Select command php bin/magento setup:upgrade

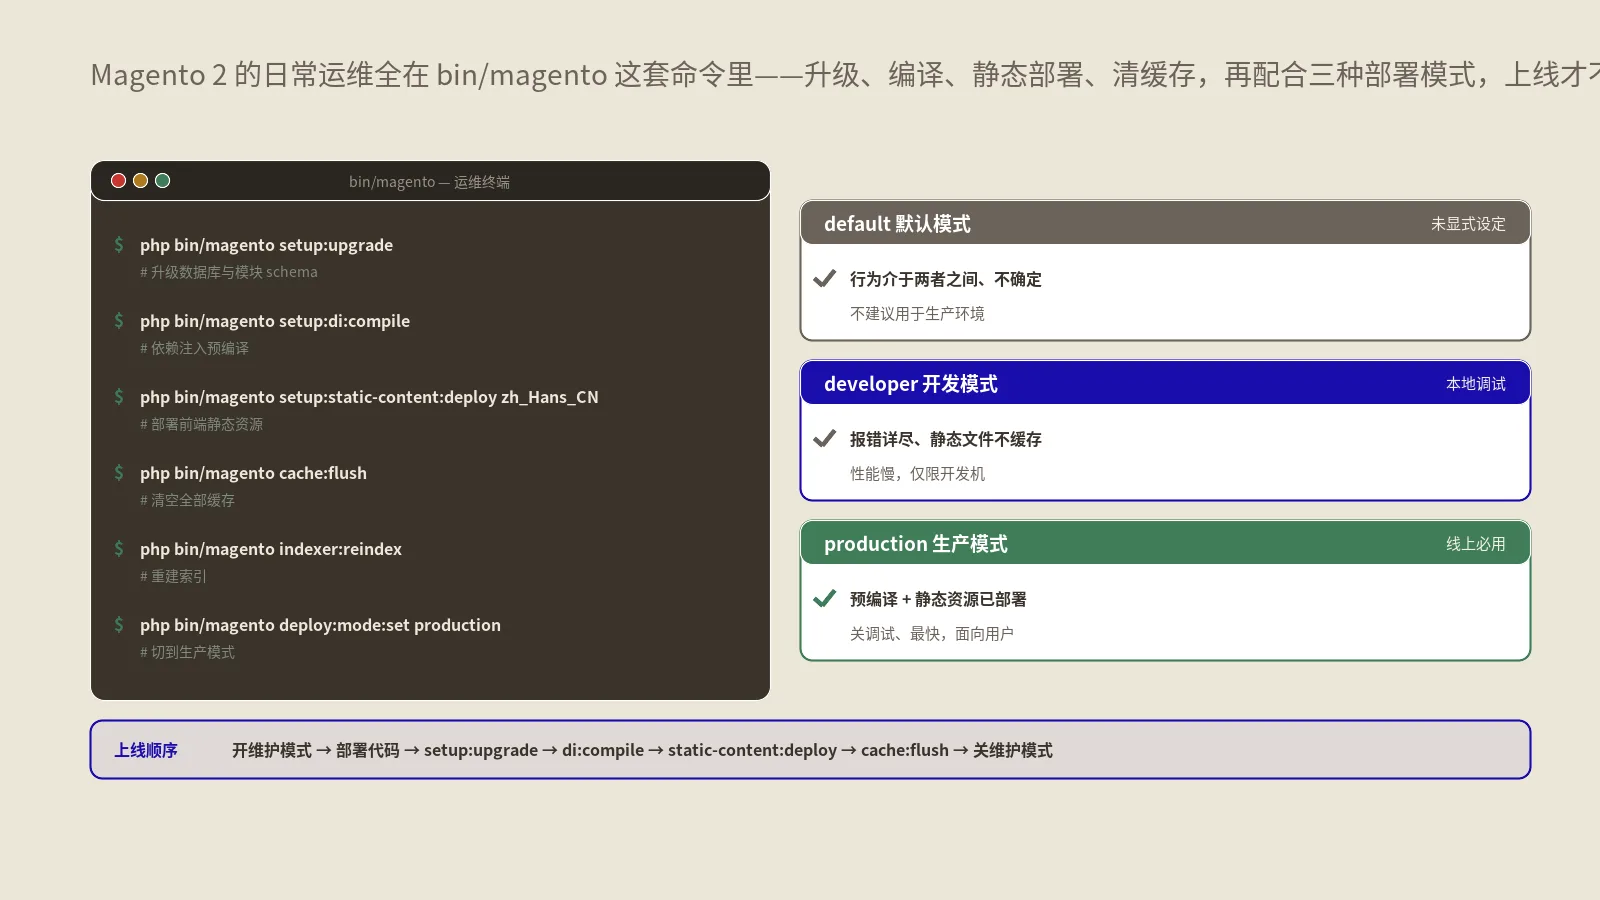coord(266,245)
